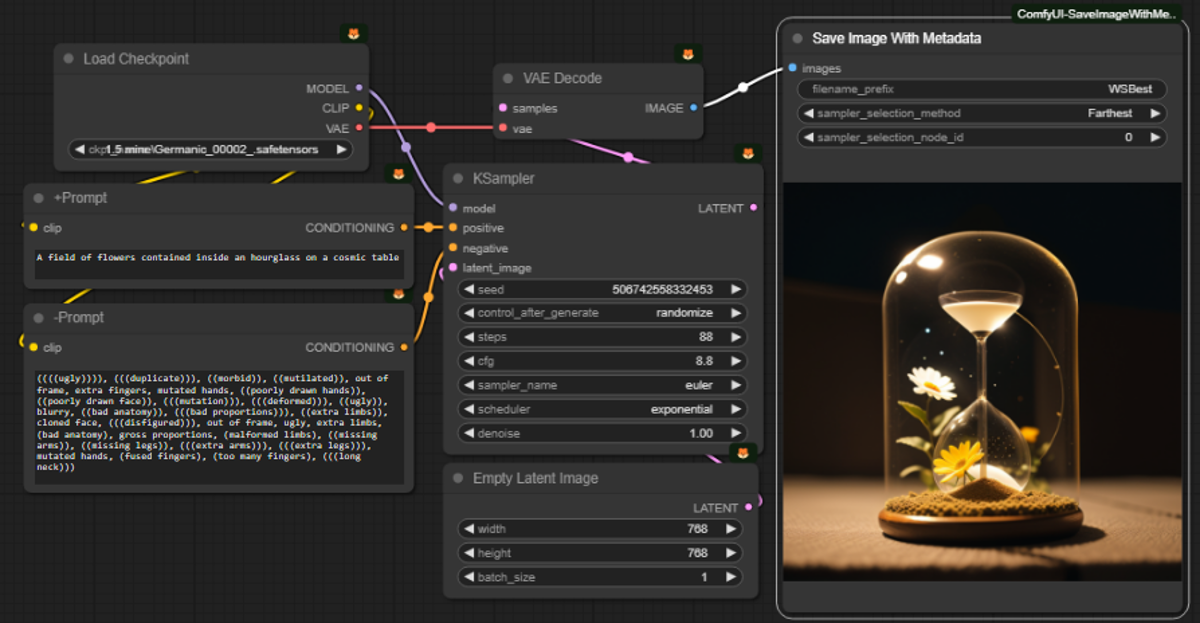Collapse the Load Checkpoint node via title dot

click(68, 59)
